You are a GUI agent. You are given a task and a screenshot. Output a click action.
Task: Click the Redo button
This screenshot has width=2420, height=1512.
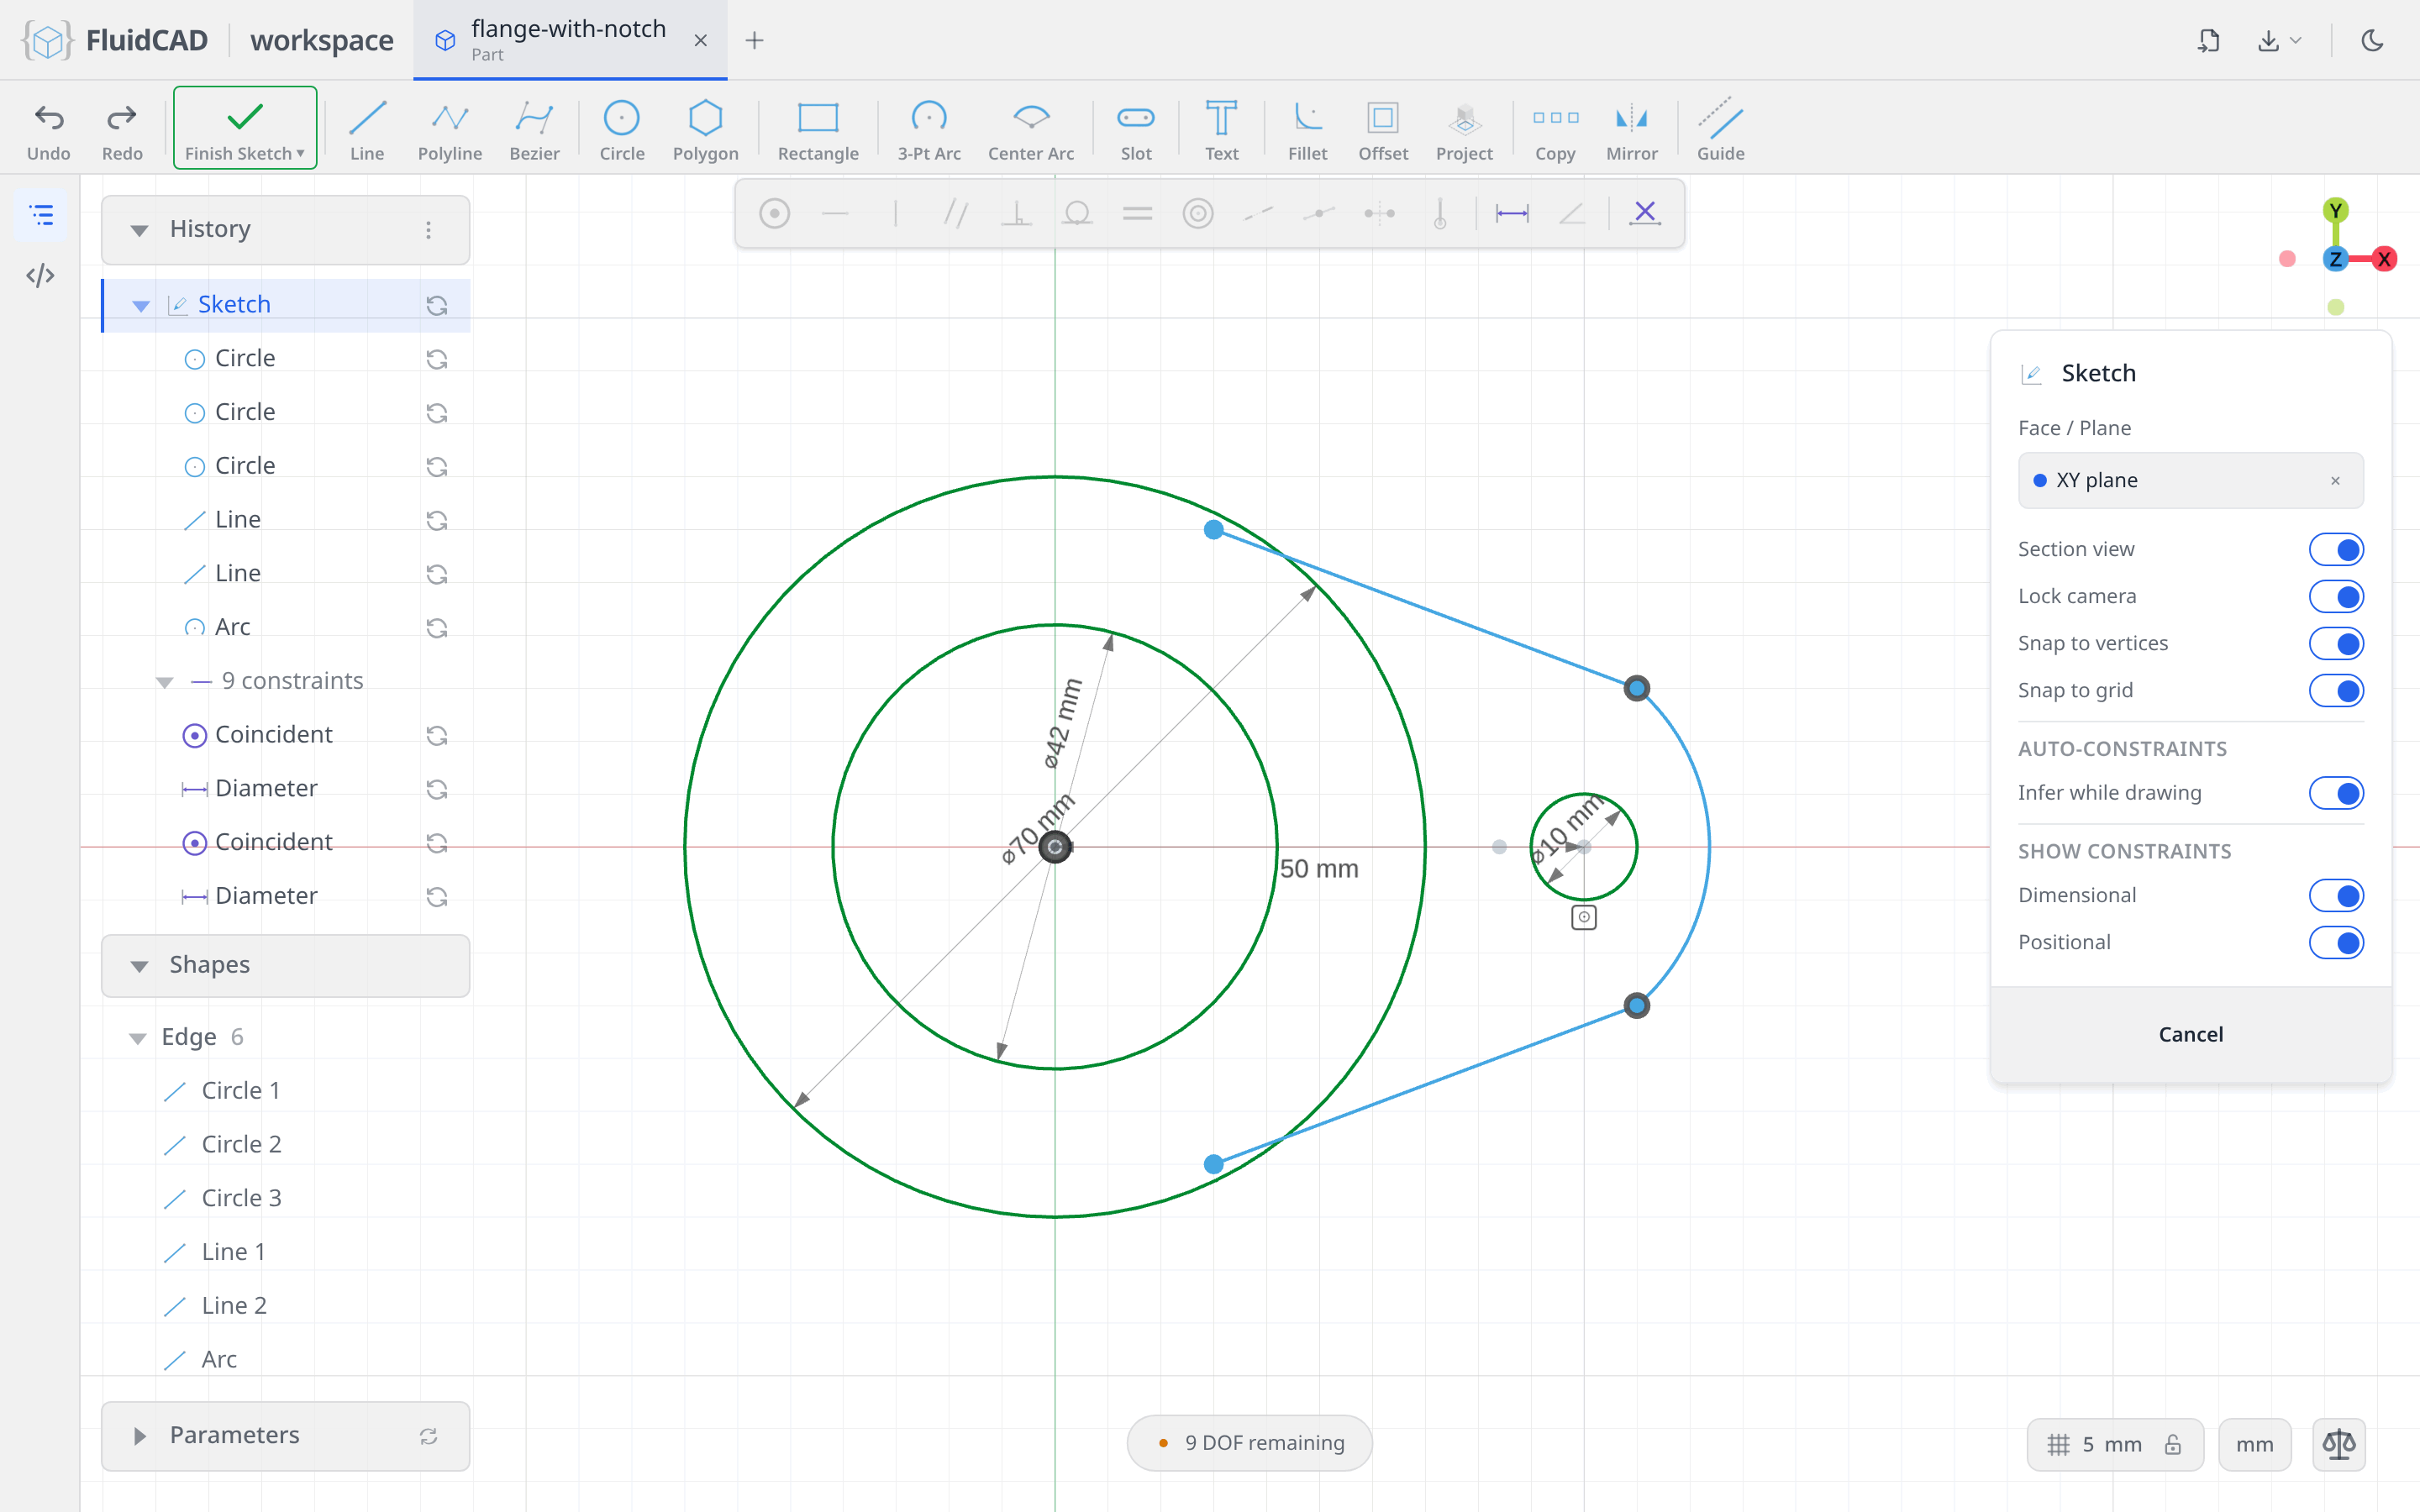(122, 130)
